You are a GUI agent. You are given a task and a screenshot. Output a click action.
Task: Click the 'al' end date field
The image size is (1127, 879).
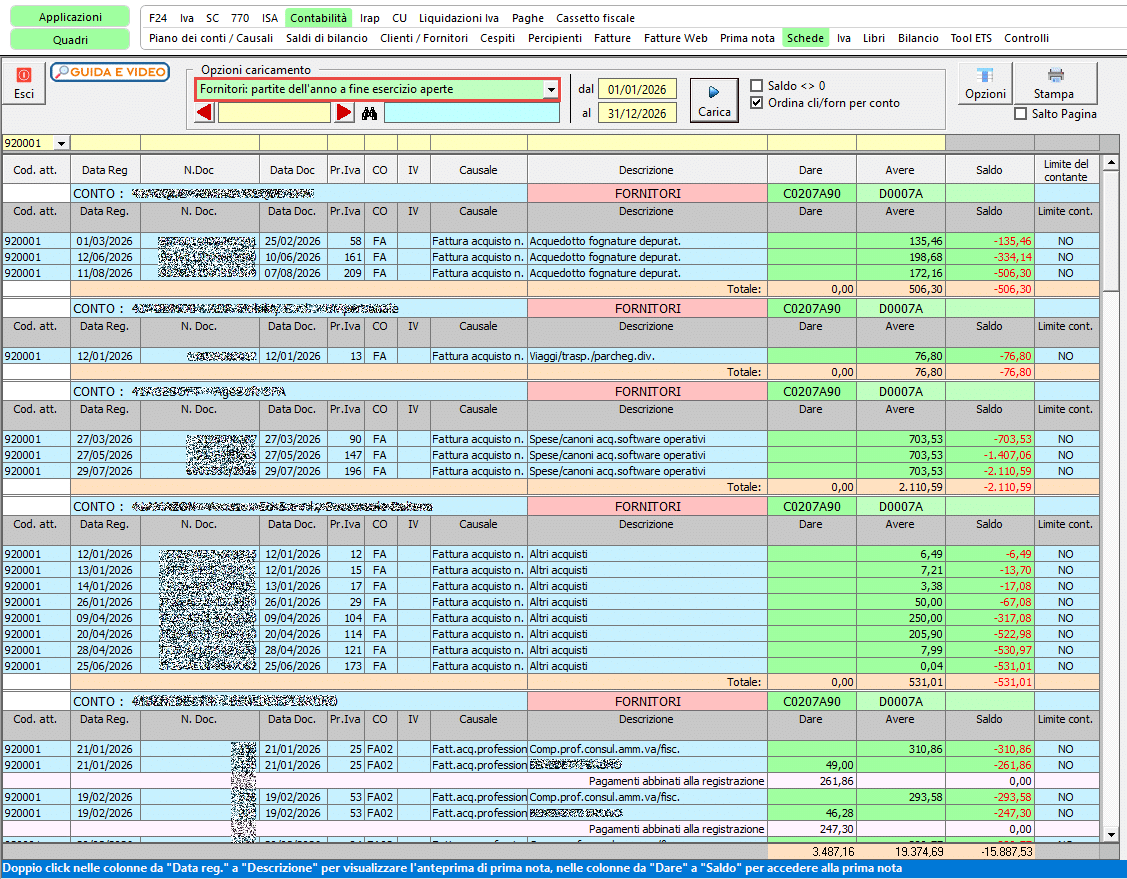(637, 113)
